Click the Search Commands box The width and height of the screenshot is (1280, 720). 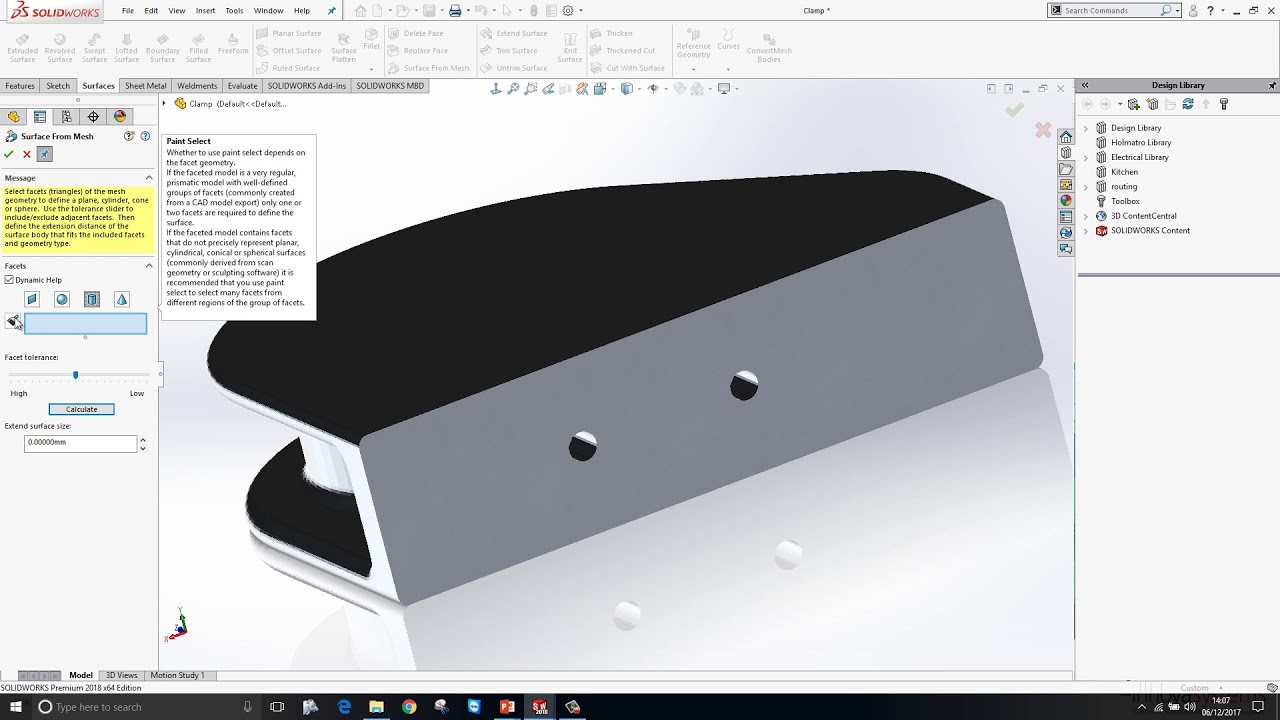pyautogui.click(x=1110, y=10)
